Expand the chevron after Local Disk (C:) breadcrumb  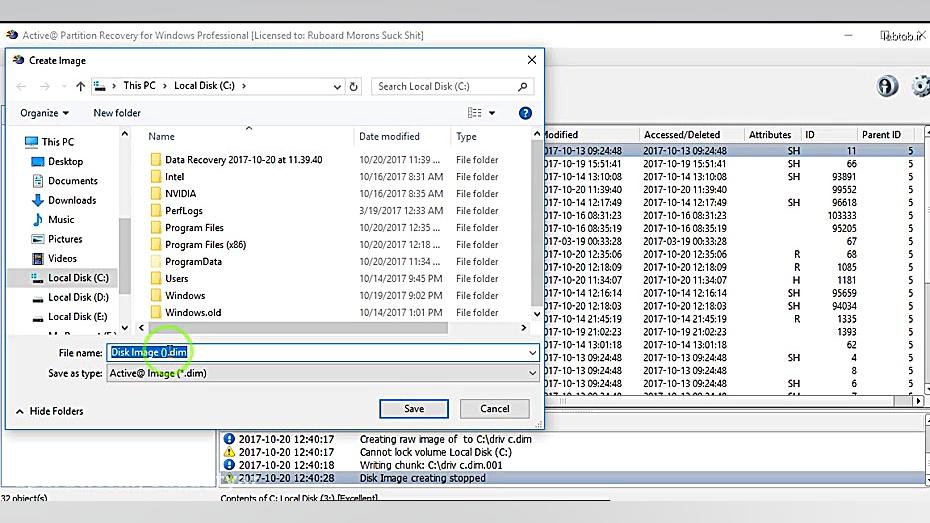pos(244,86)
